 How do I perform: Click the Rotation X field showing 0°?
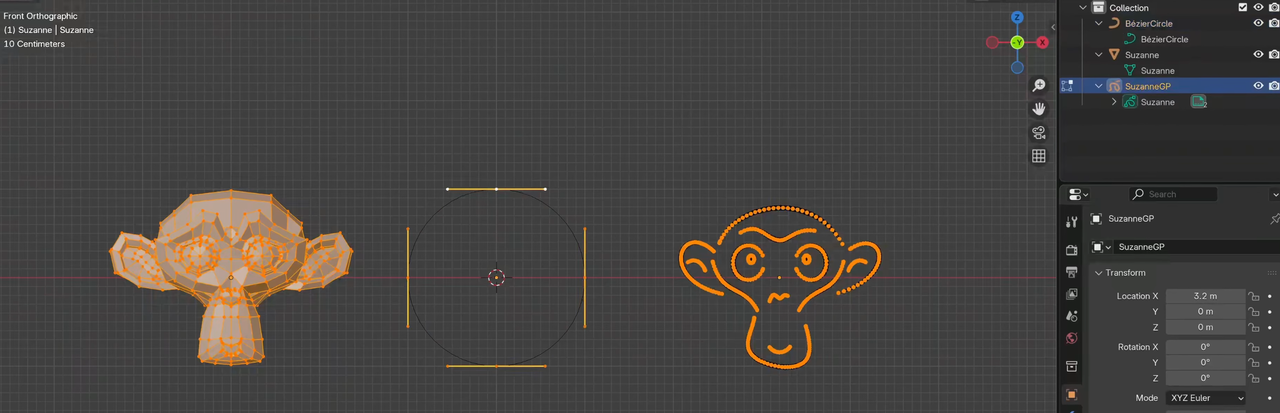point(1205,347)
